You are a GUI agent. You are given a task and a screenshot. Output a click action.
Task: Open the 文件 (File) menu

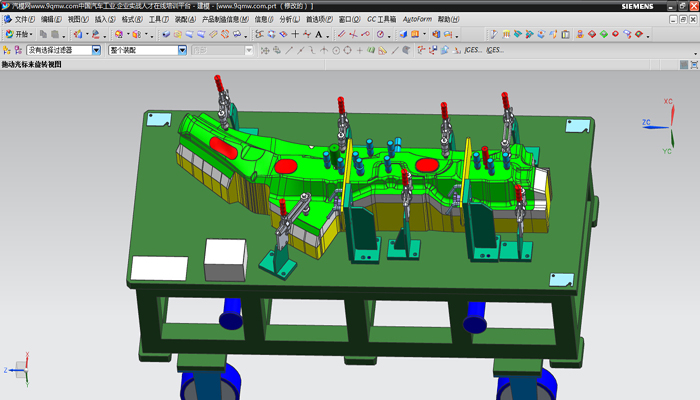[22, 19]
